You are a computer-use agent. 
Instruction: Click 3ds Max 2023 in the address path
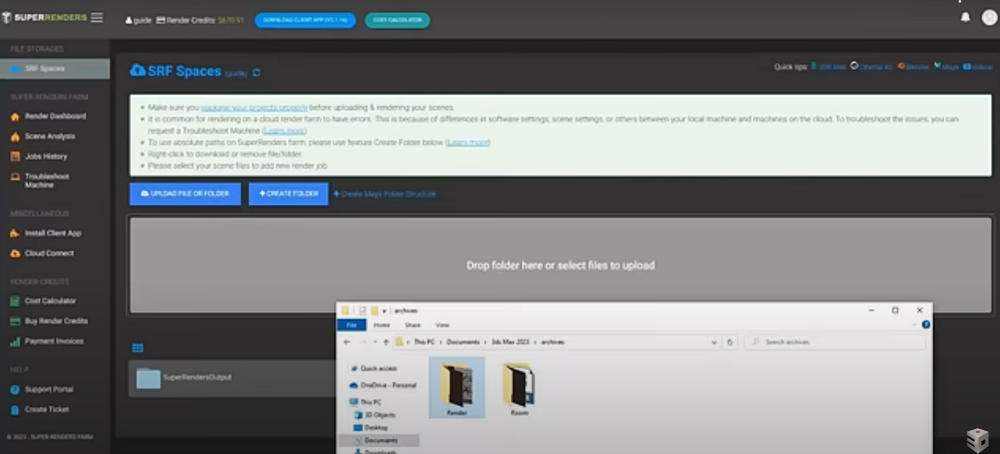tap(510, 342)
